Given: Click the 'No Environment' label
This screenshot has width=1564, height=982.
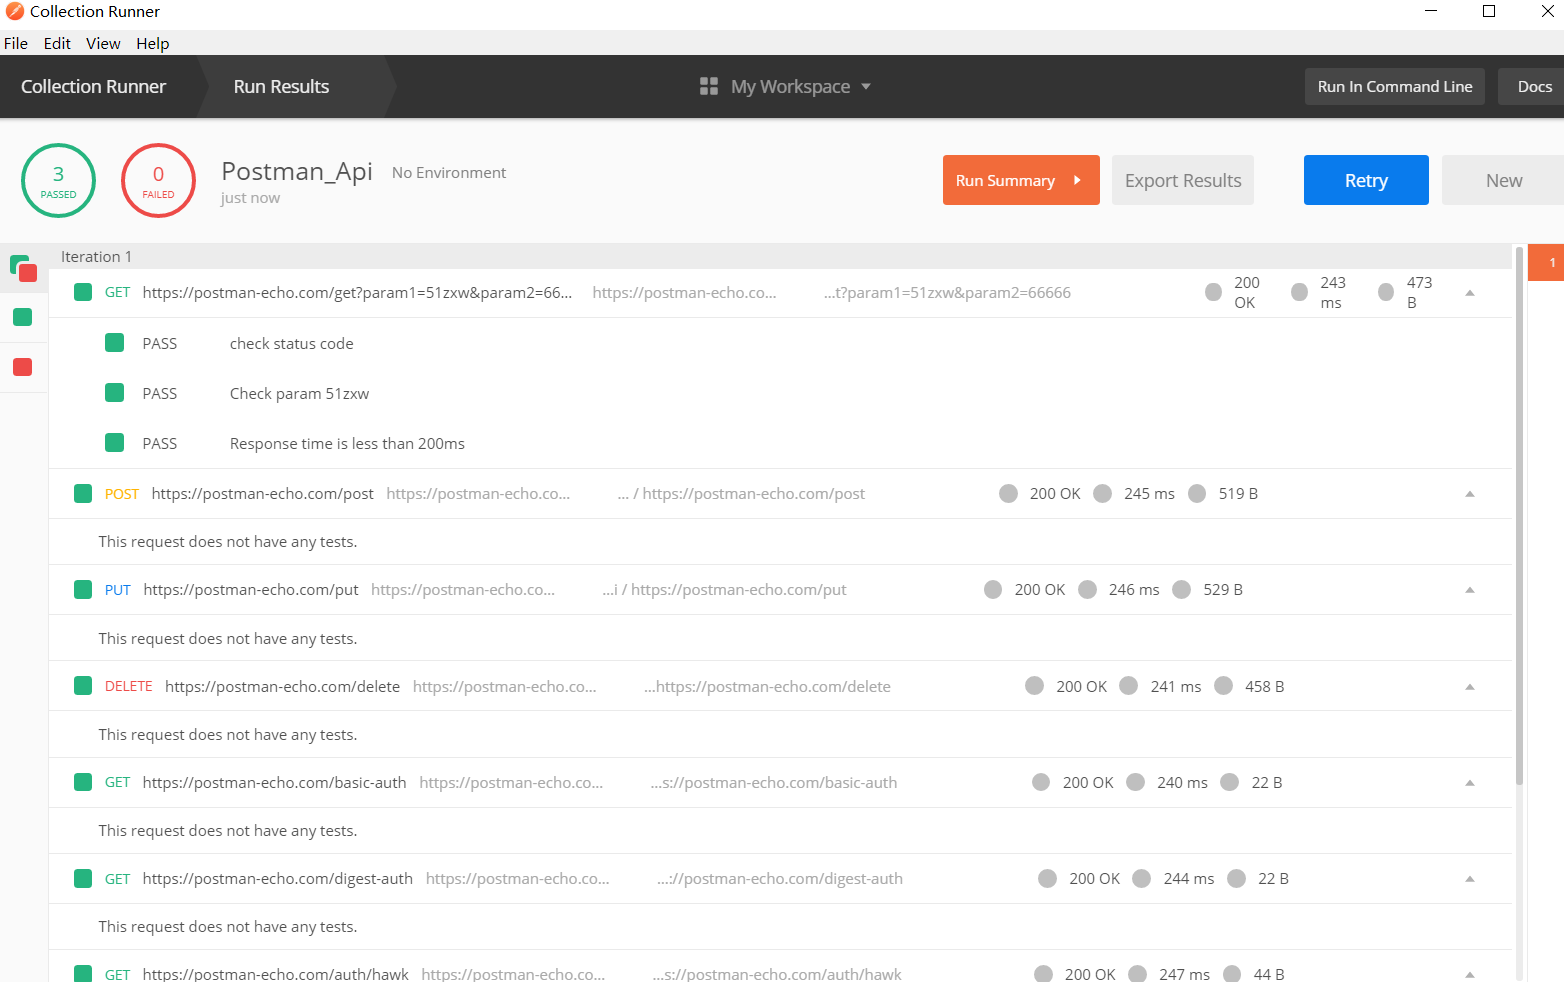Looking at the screenshot, I should point(449,172).
